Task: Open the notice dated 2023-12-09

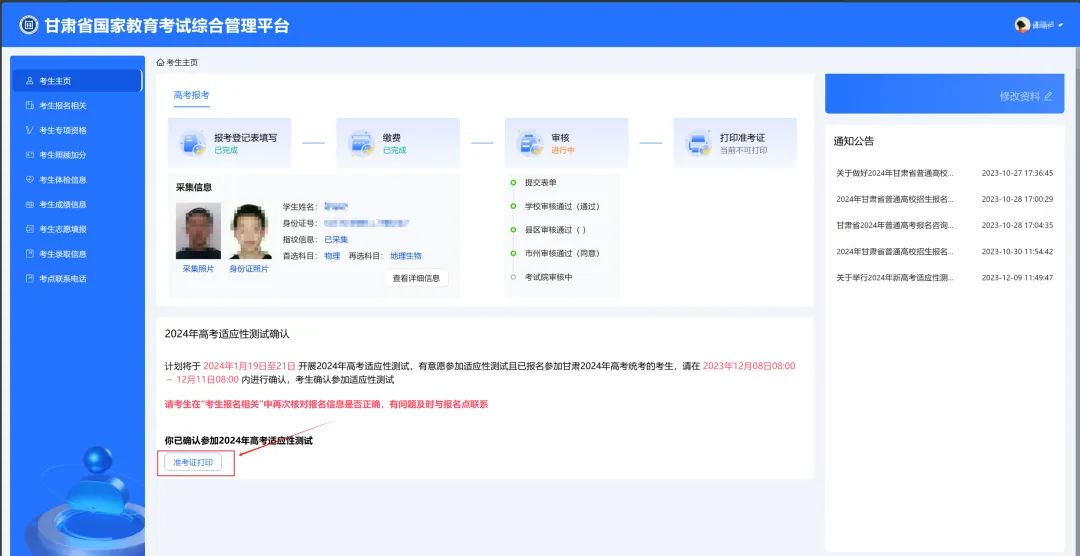Action: tap(895, 277)
